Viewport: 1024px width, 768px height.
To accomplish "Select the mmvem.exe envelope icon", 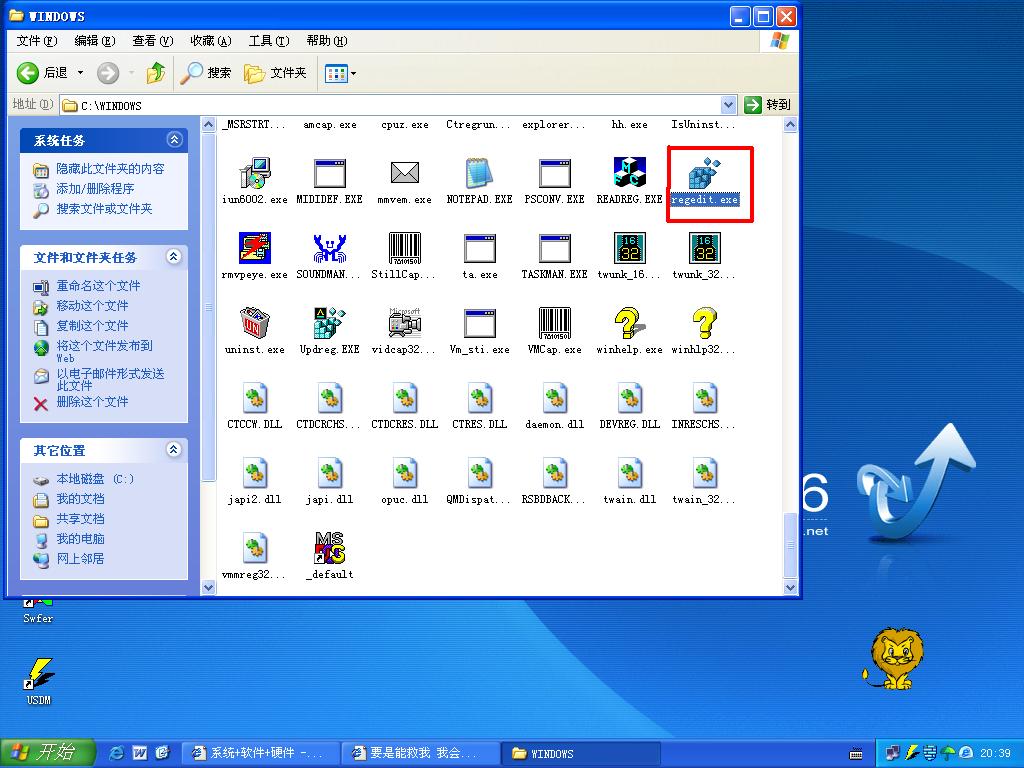I will click(404, 173).
